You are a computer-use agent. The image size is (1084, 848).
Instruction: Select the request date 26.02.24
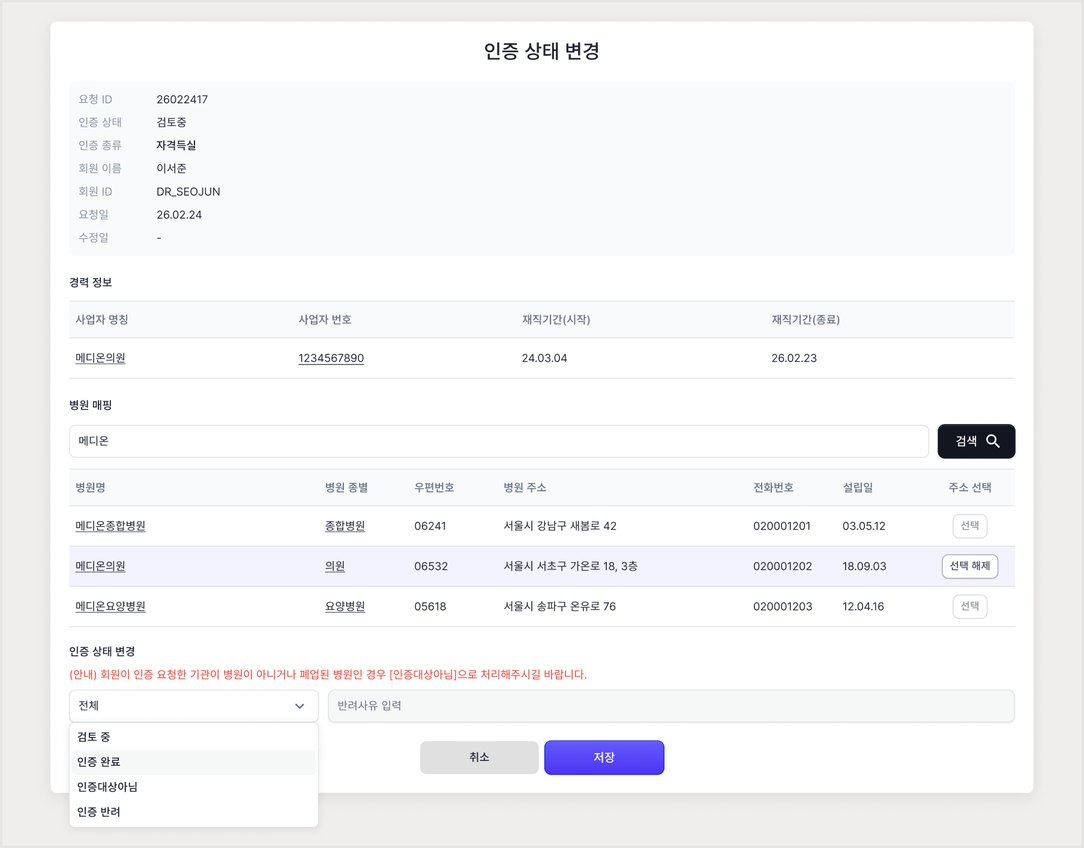point(179,215)
